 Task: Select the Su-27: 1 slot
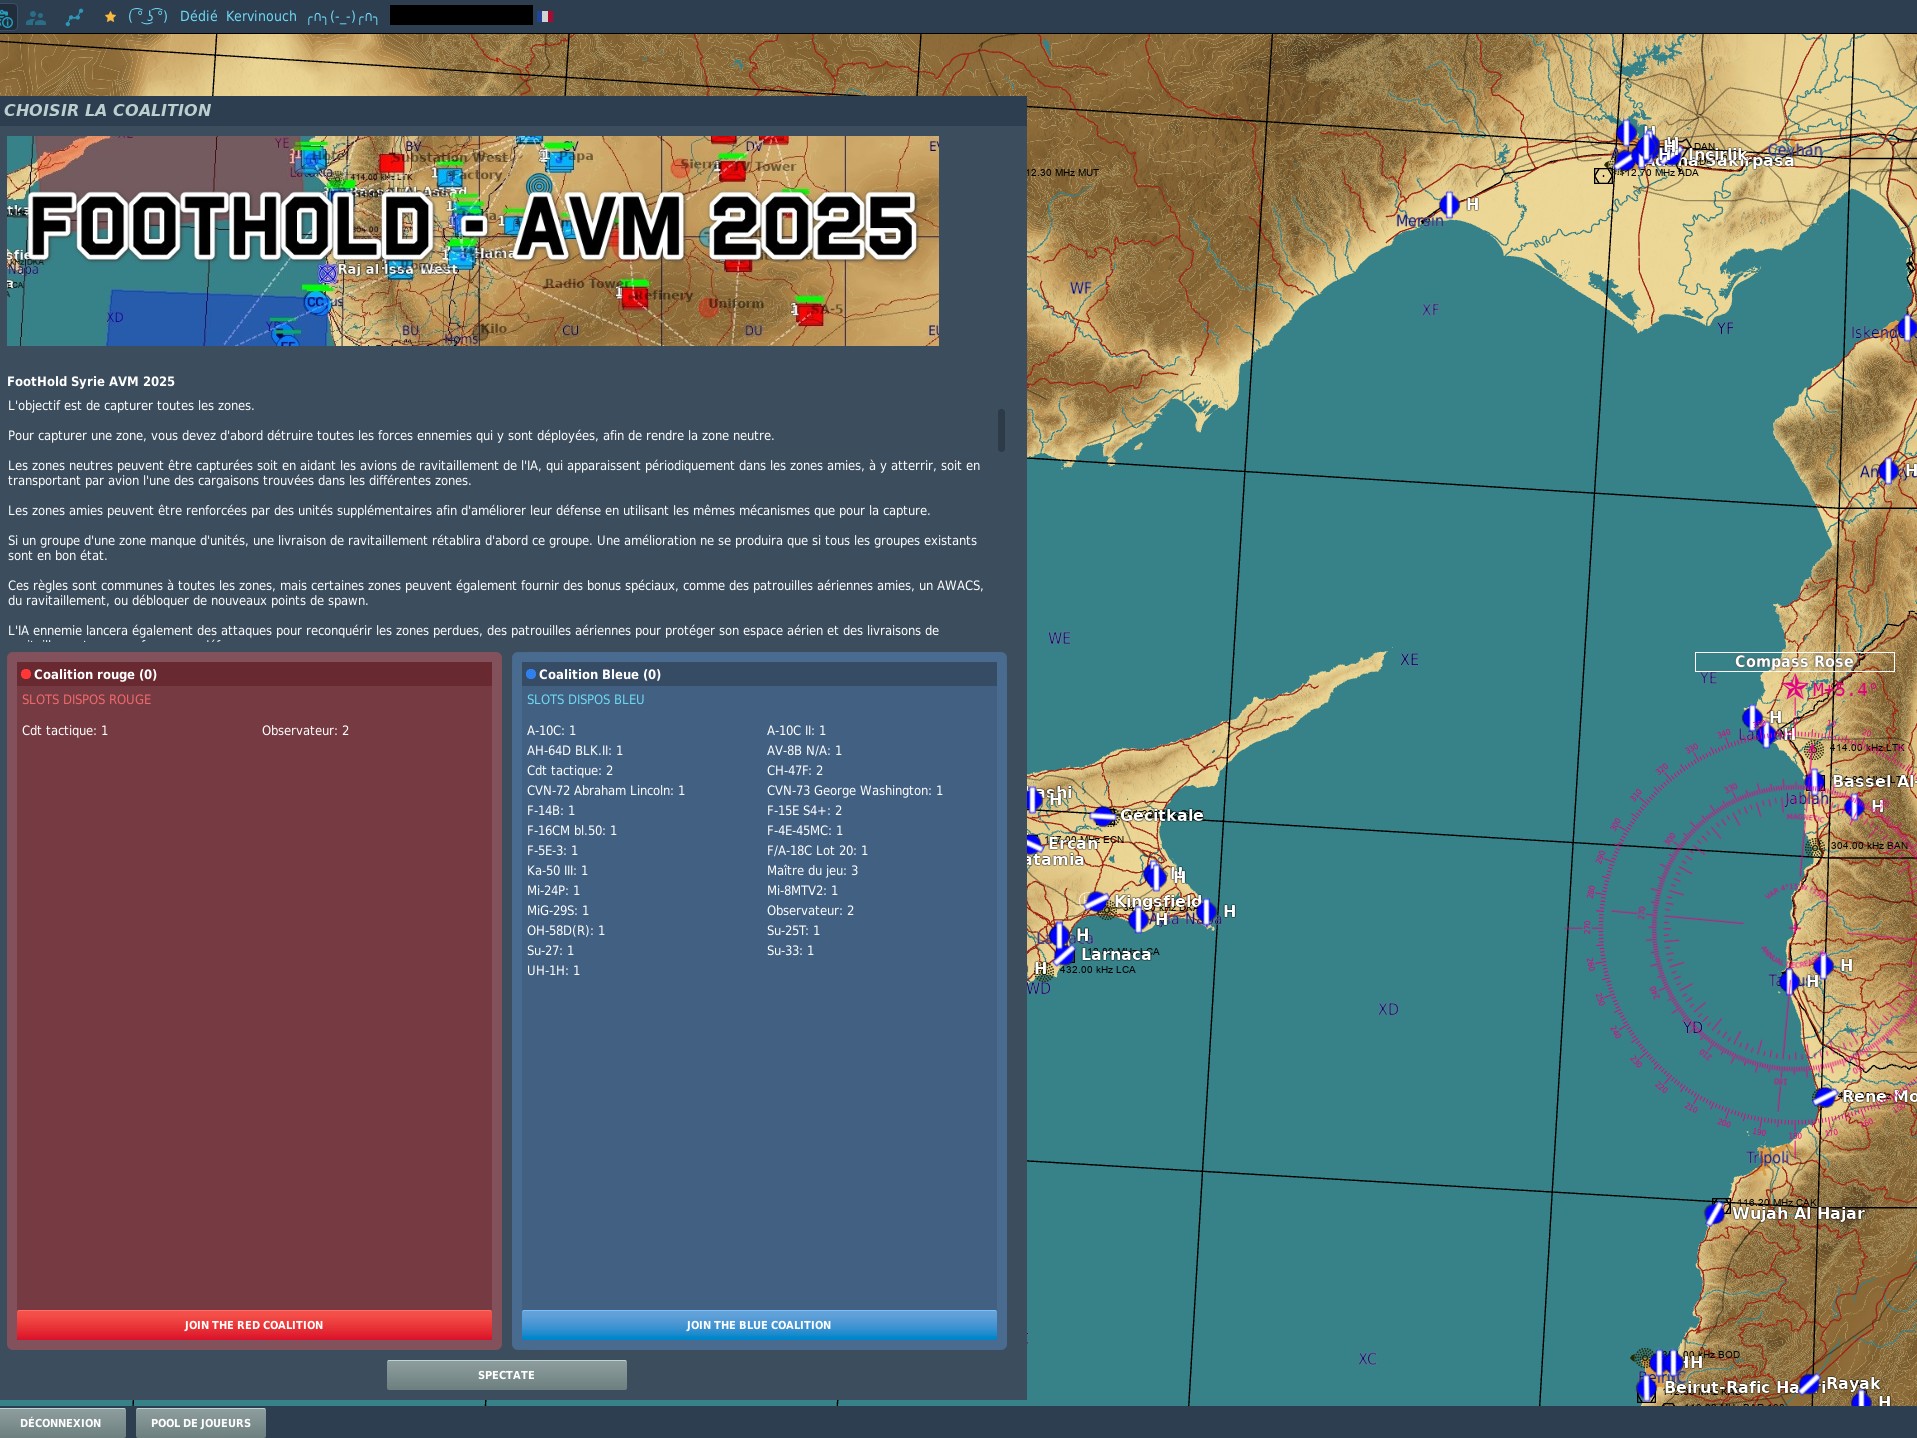point(551,951)
